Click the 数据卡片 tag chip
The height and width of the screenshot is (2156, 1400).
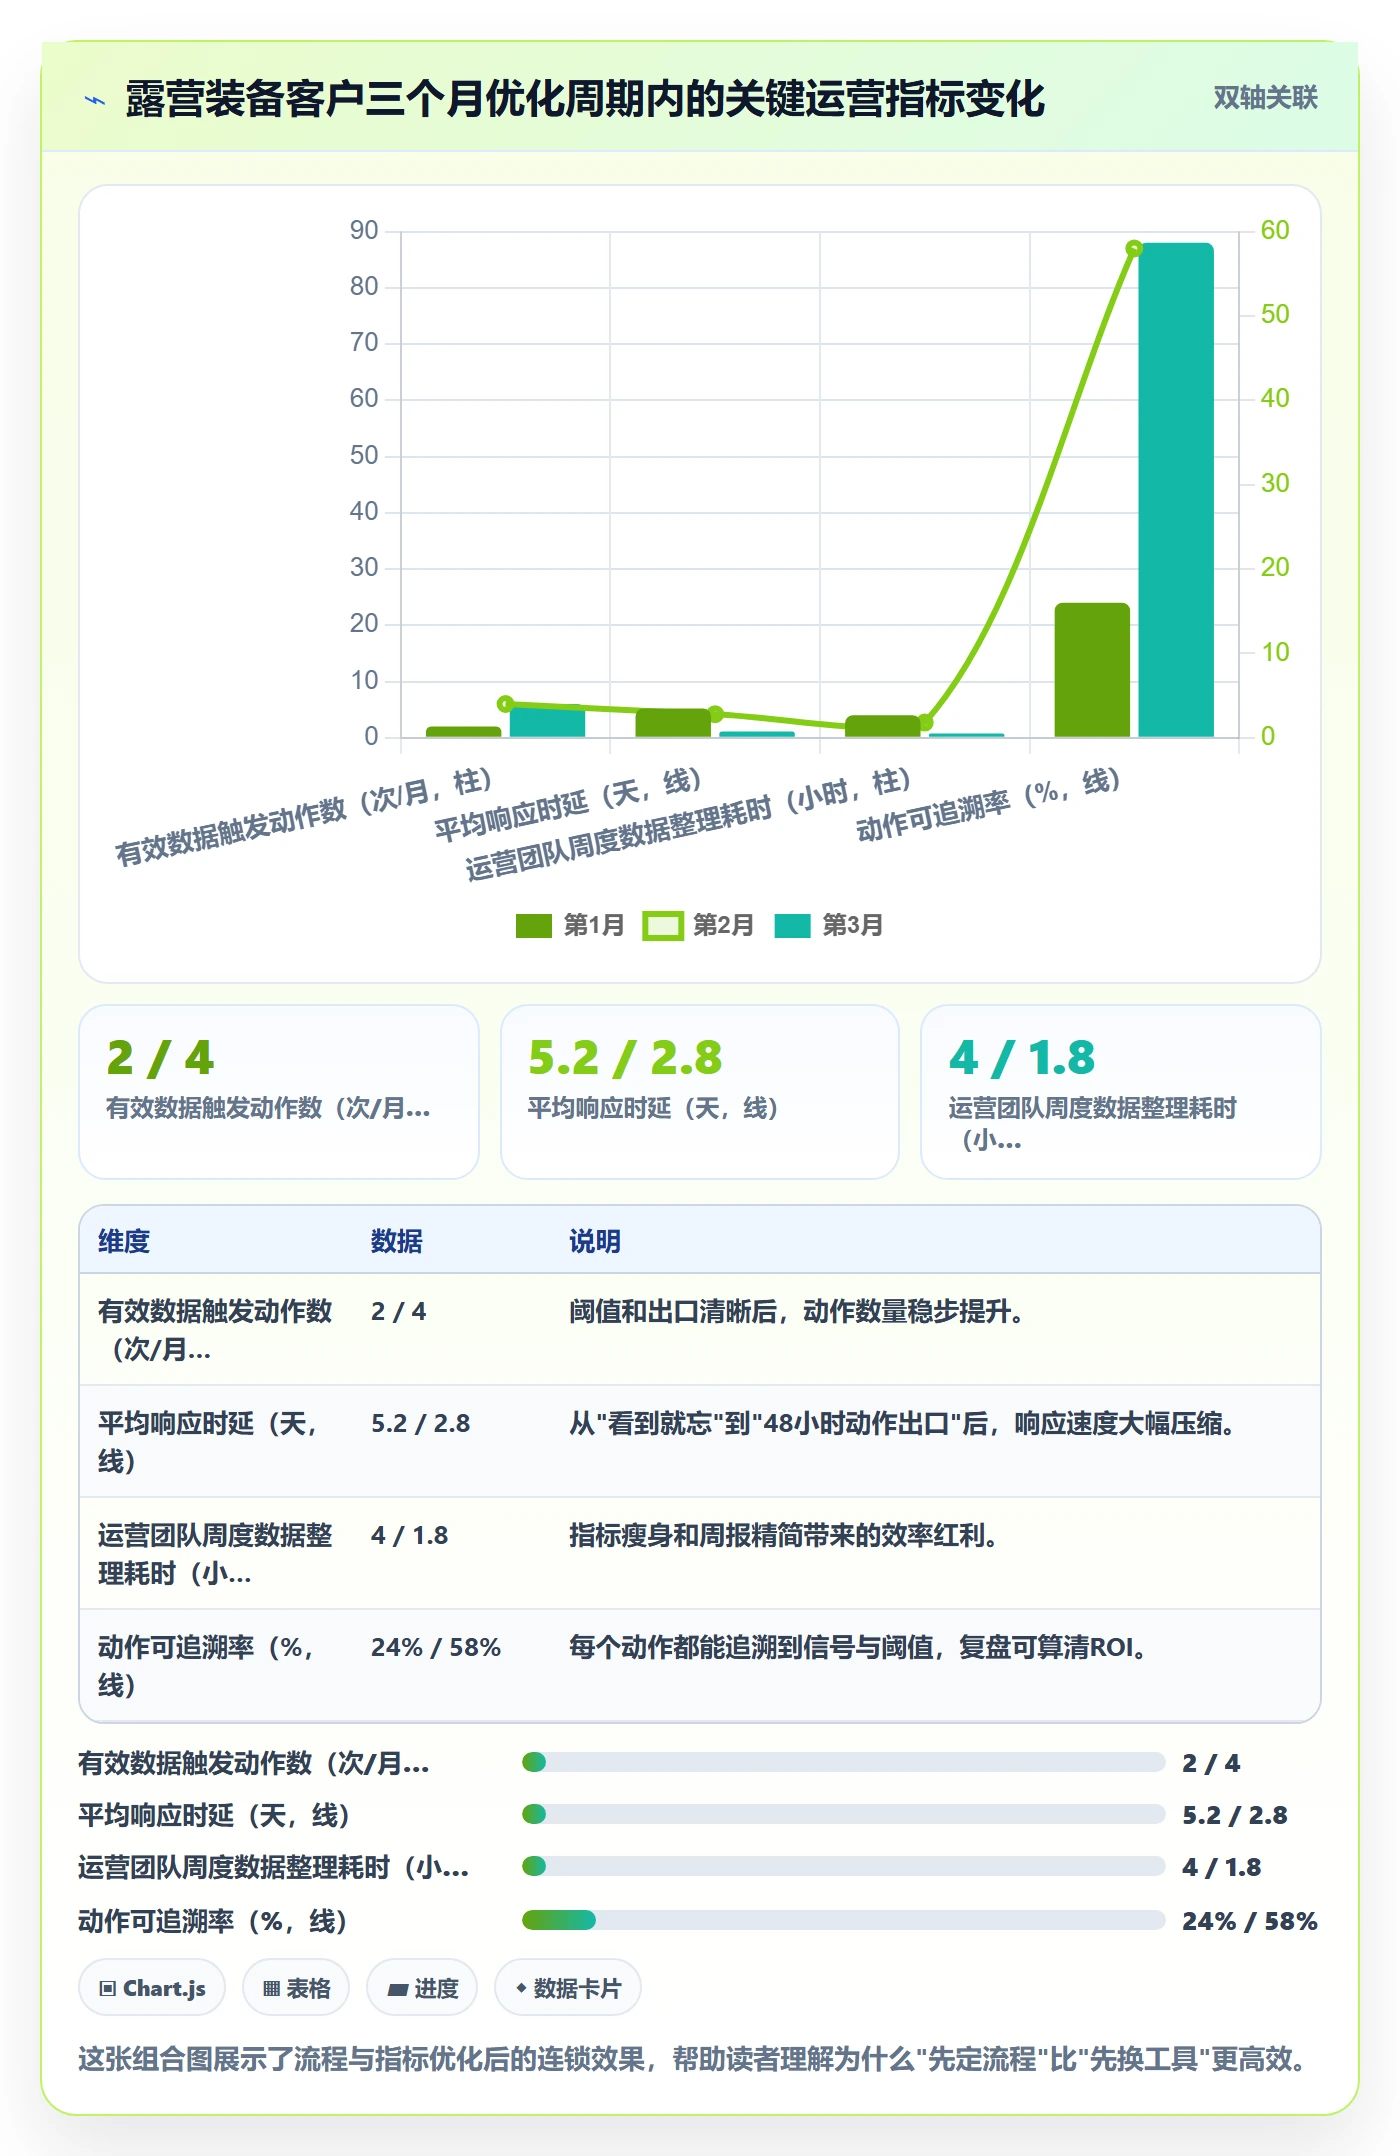tap(567, 1988)
